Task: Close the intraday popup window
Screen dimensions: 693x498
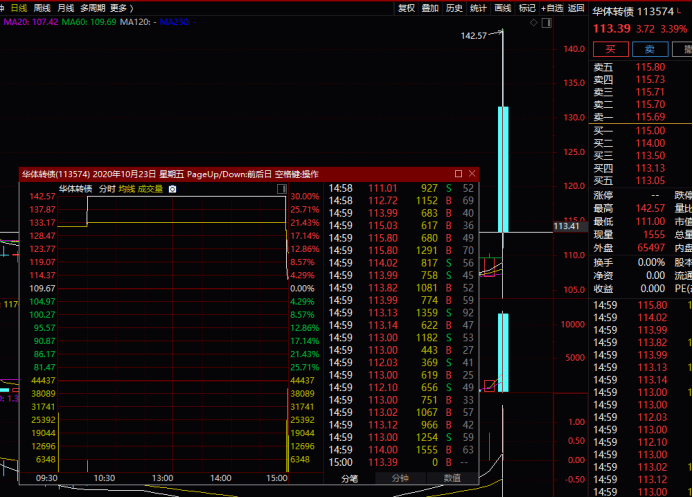Action: (x=472, y=174)
